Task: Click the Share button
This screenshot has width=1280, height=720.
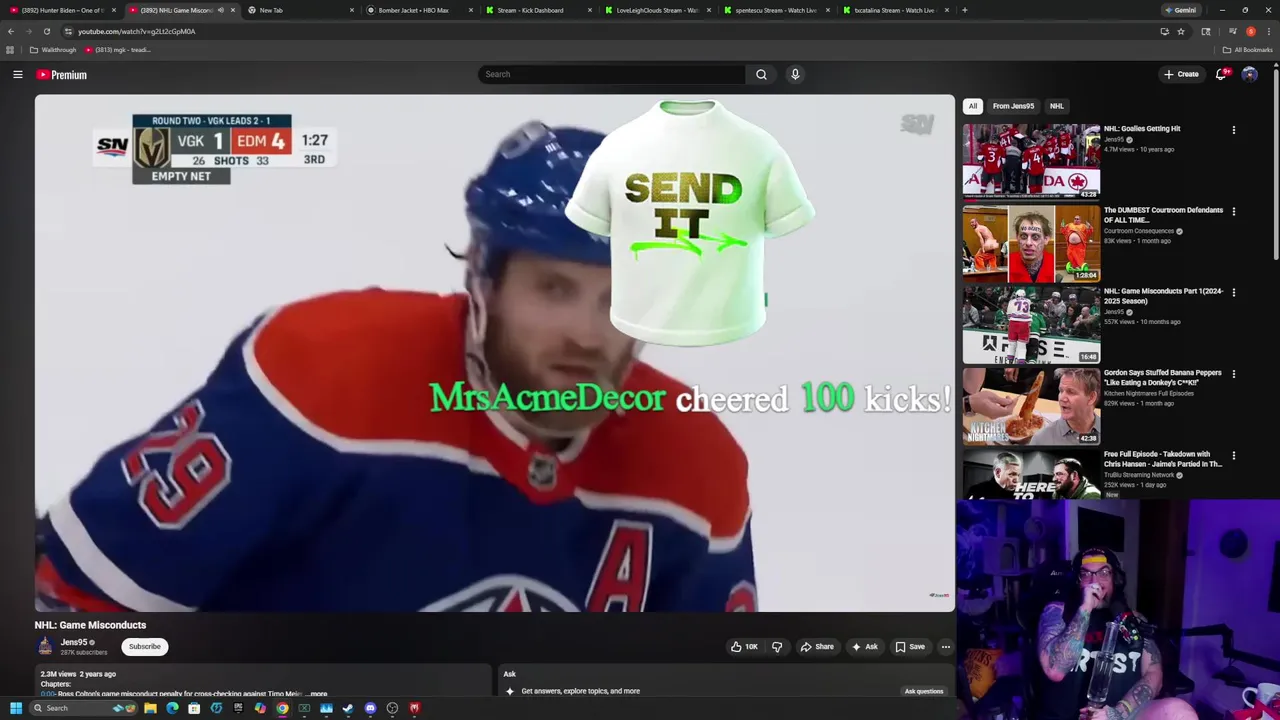Action: coord(816,647)
